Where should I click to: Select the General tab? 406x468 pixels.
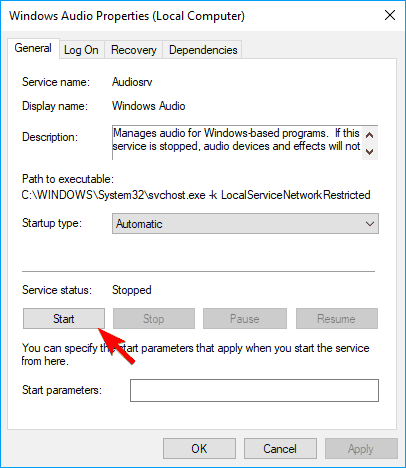coord(33,48)
